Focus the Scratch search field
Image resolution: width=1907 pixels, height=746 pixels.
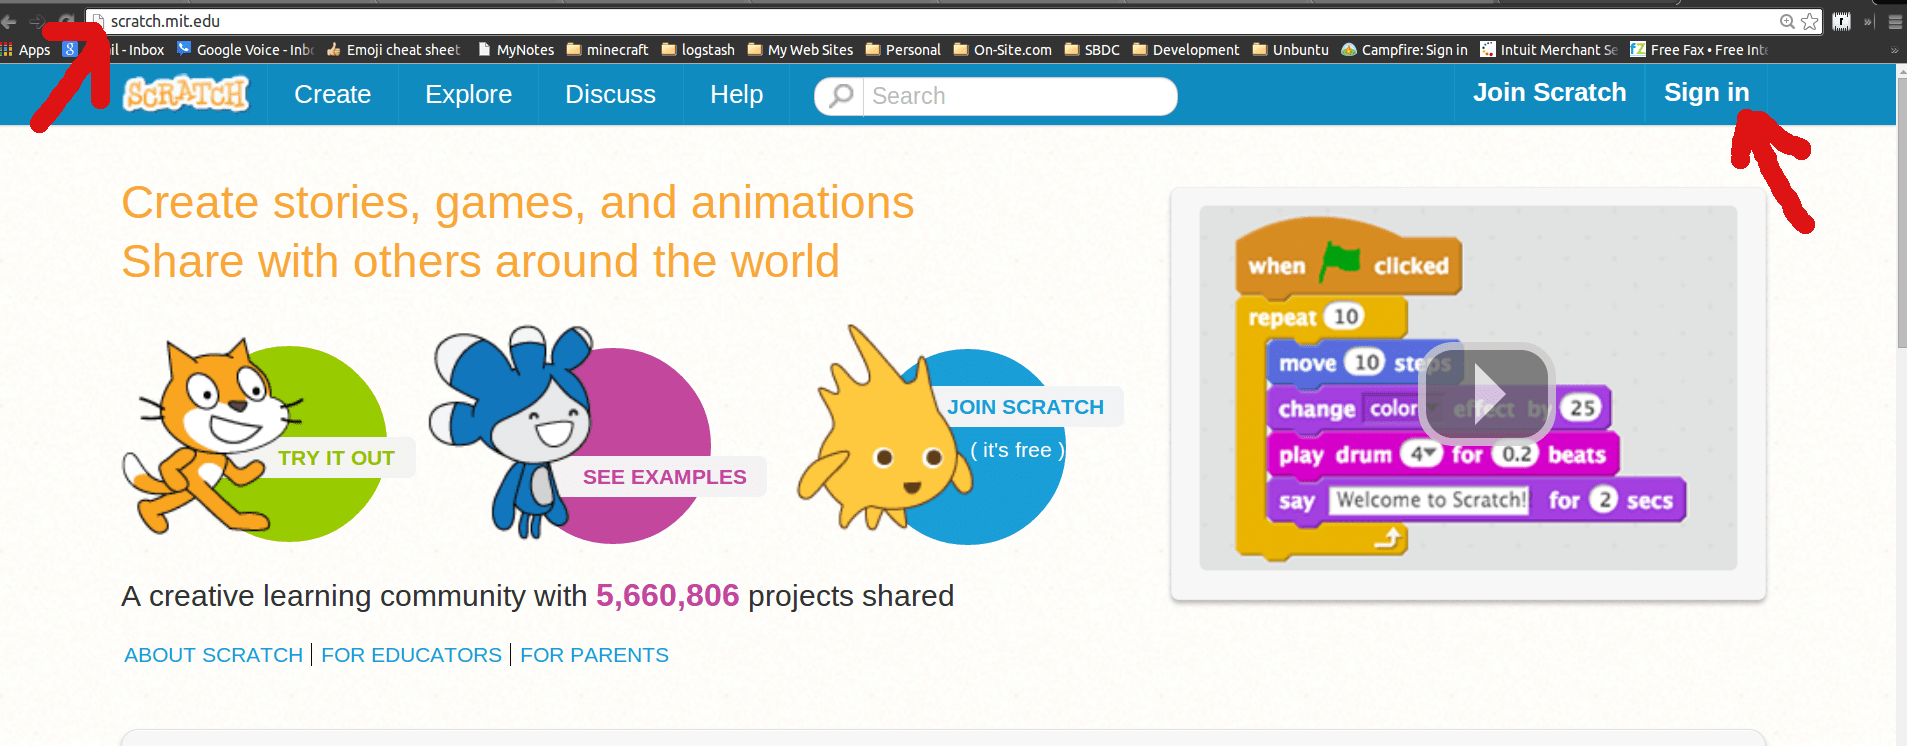[x=1020, y=96]
